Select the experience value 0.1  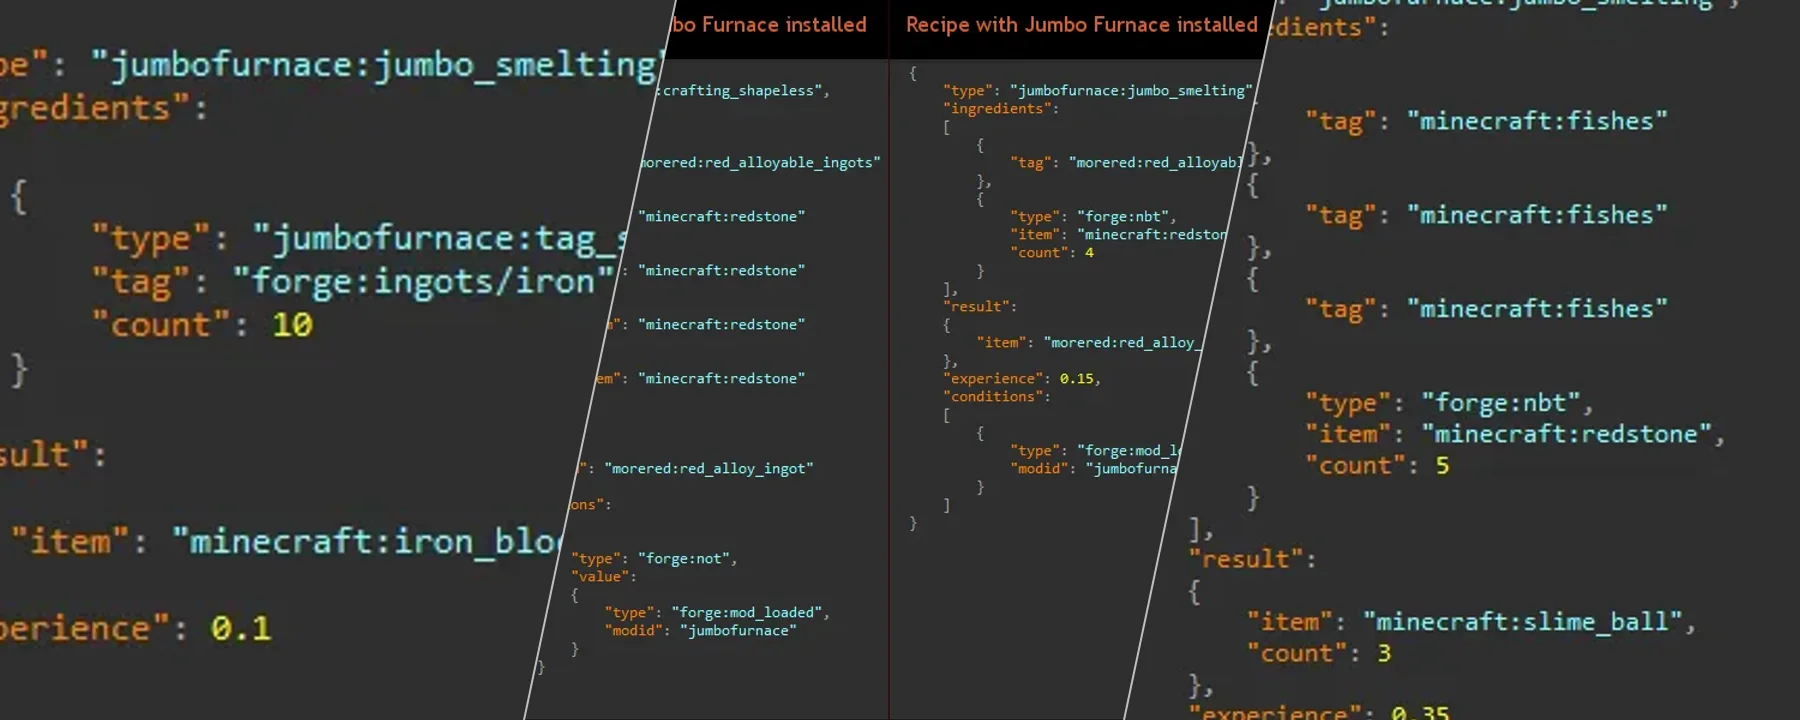[x=241, y=628]
